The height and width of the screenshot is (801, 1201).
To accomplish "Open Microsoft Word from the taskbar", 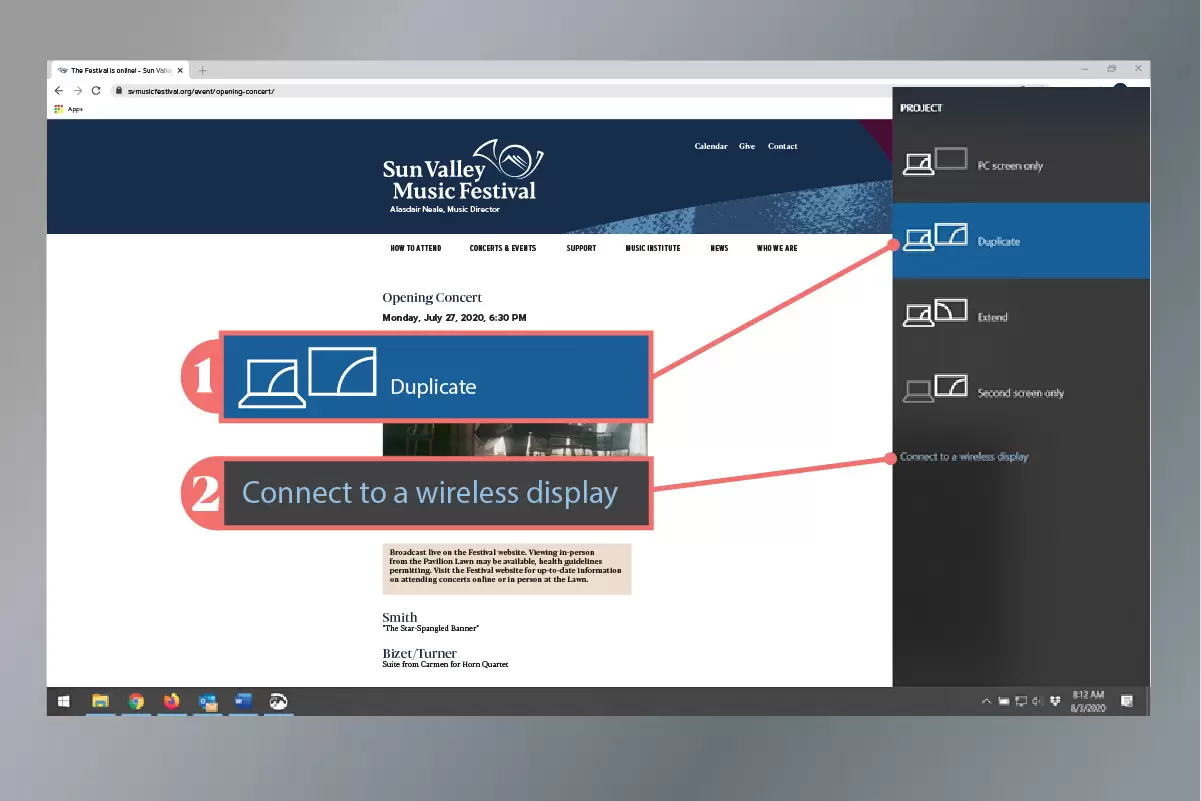I will 243,701.
